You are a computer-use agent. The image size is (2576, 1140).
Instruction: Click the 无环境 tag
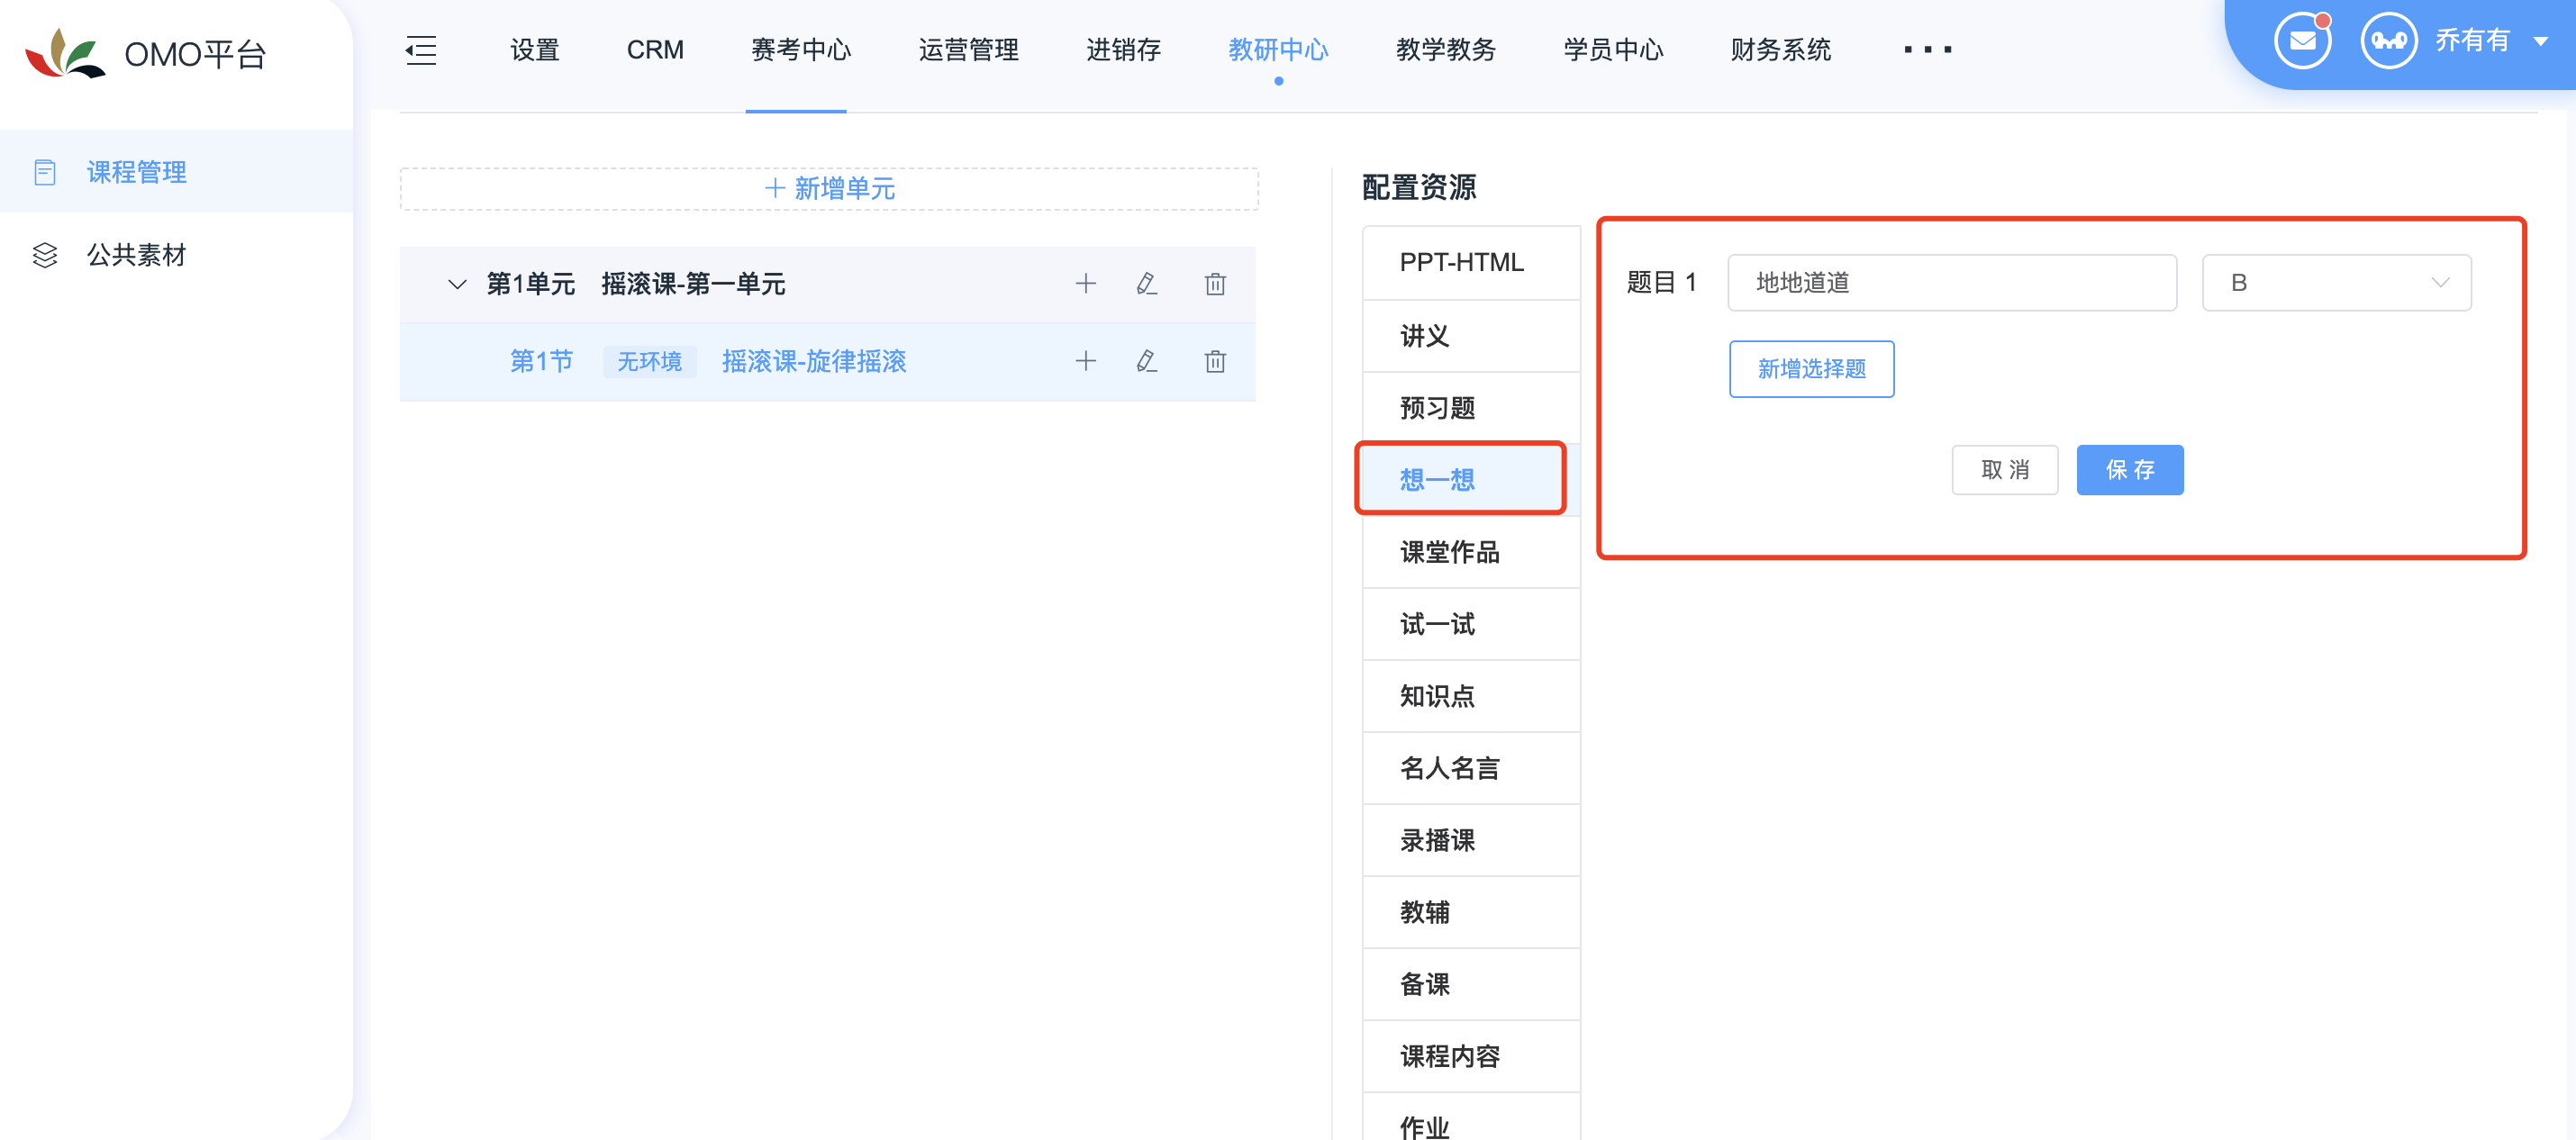pyautogui.click(x=649, y=361)
